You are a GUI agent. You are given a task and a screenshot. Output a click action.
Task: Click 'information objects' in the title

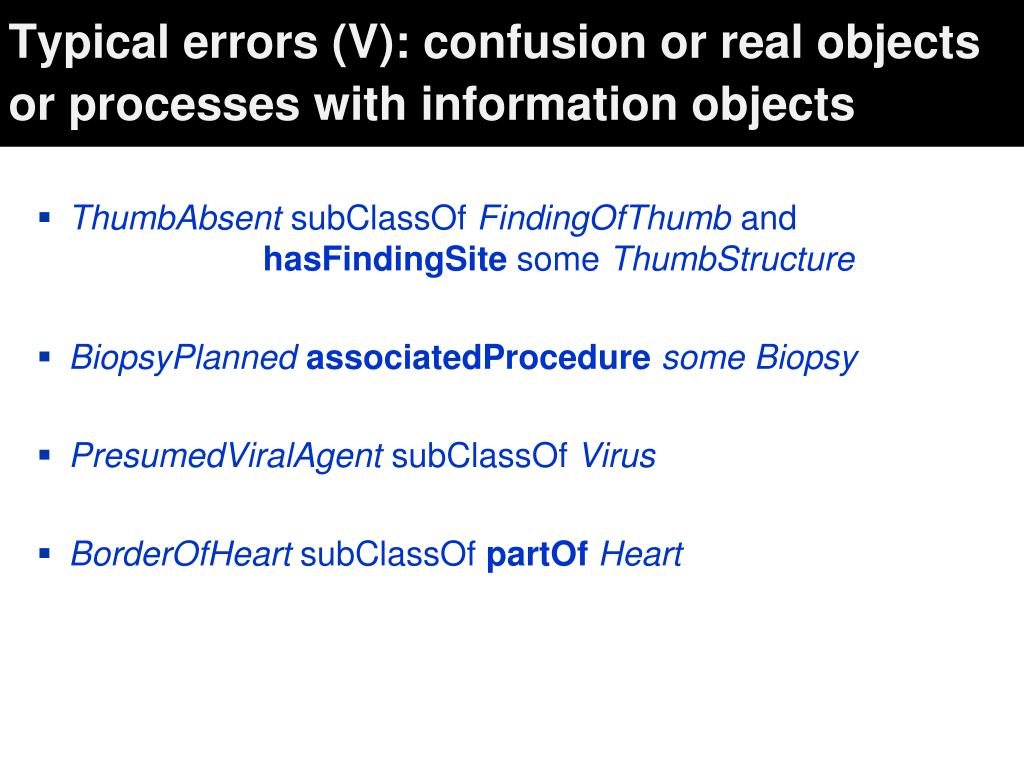(x=637, y=104)
